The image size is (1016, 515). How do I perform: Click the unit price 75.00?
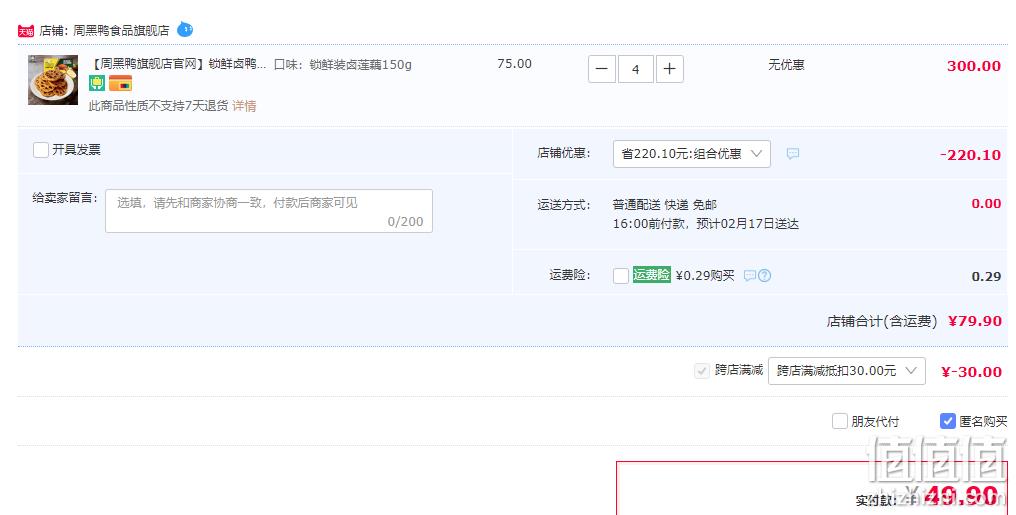(x=514, y=63)
